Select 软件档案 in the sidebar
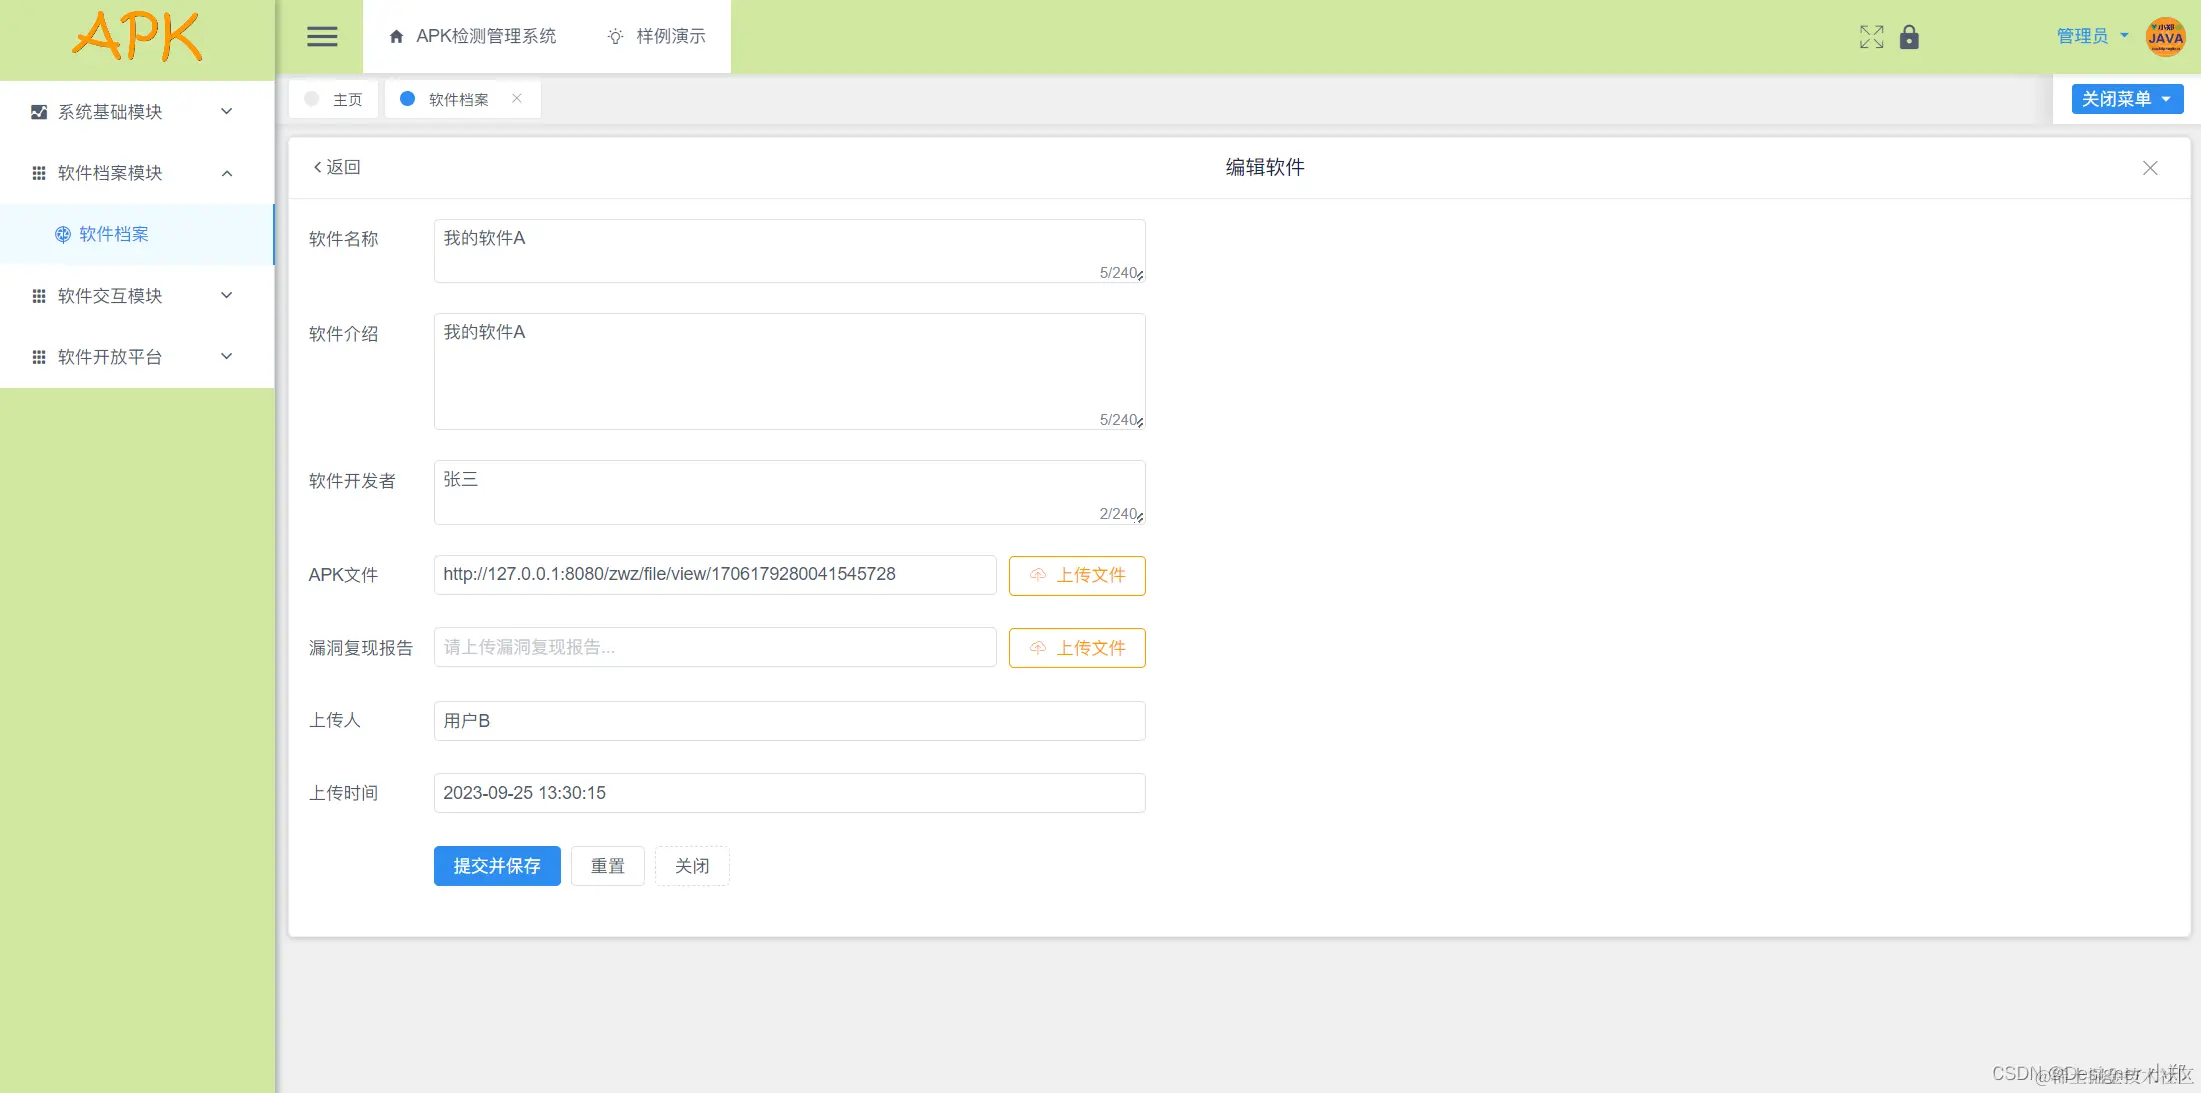2201x1093 pixels. pyautogui.click(x=114, y=234)
